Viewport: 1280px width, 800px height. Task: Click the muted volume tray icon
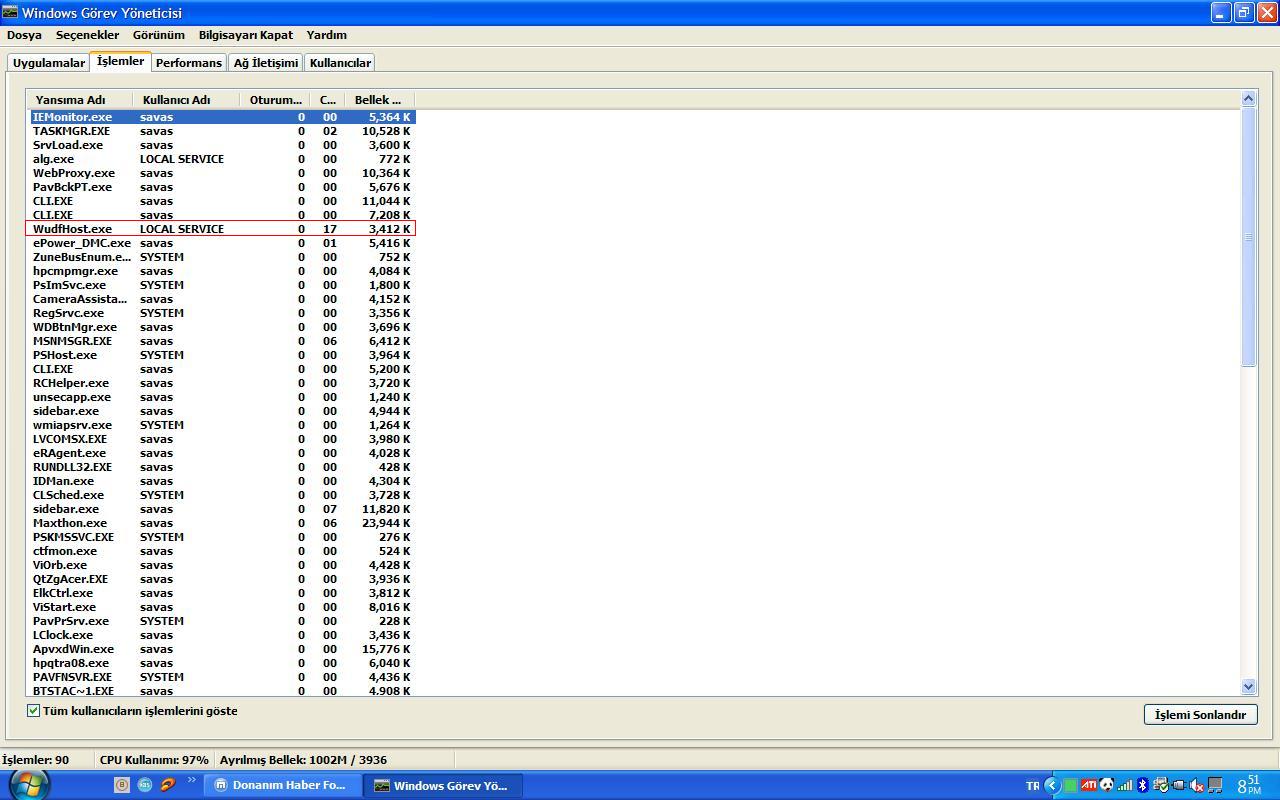tap(1196, 786)
